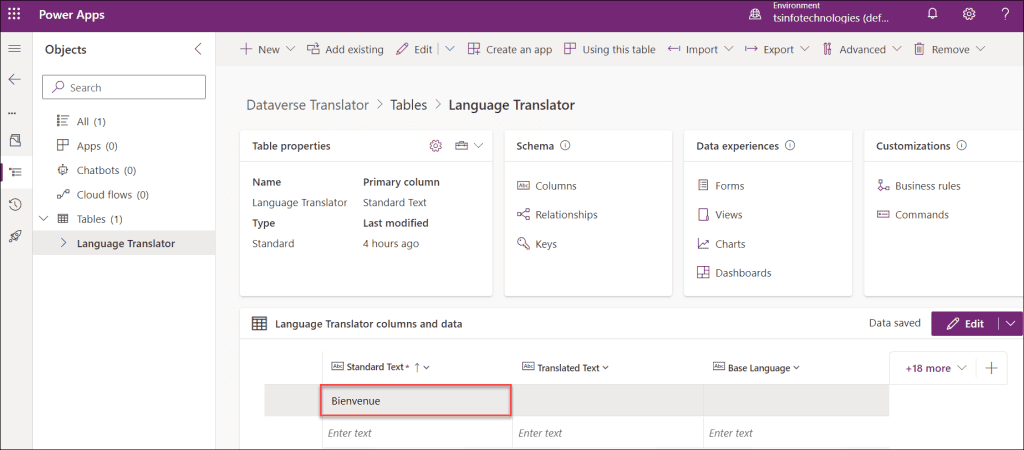The height and width of the screenshot is (450, 1024).
Task: Open the +18 more columns dropdown
Action: (935, 368)
